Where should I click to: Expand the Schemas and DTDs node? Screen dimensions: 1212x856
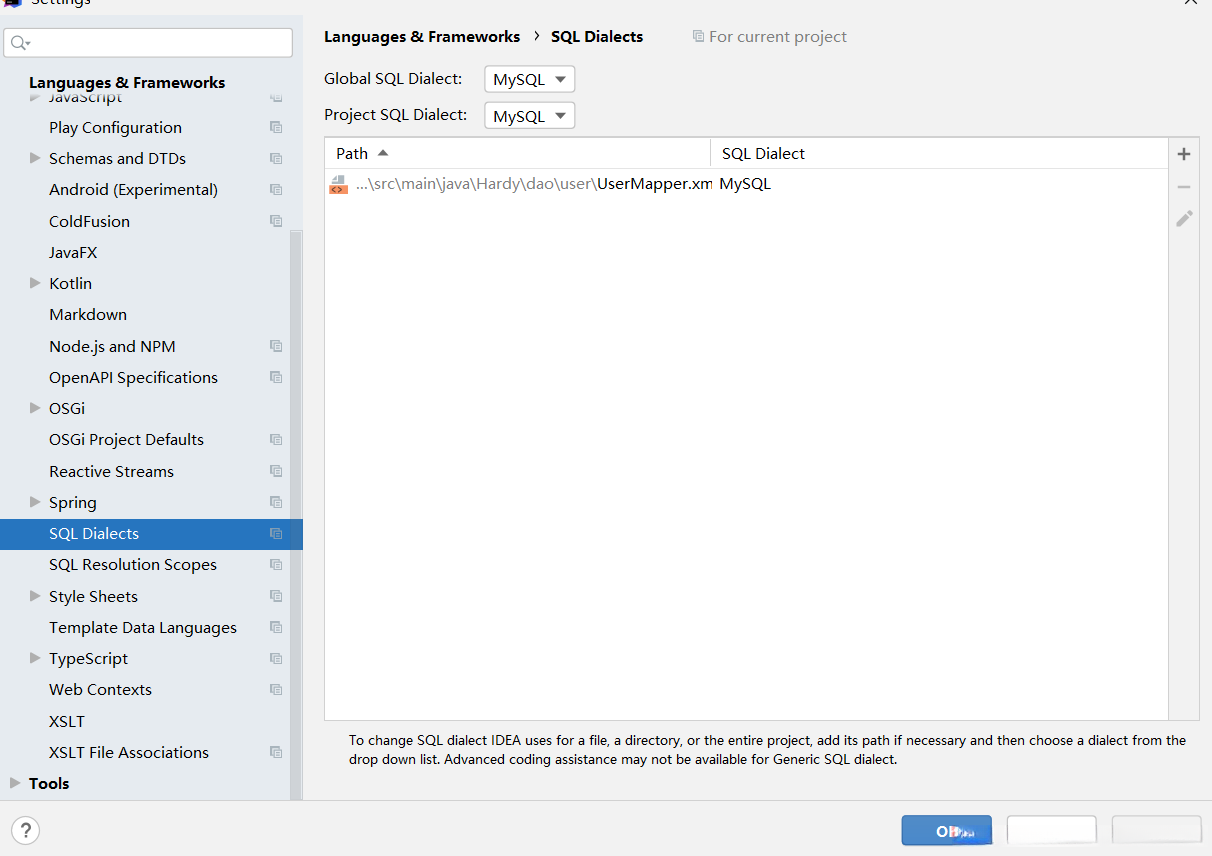[35, 158]
